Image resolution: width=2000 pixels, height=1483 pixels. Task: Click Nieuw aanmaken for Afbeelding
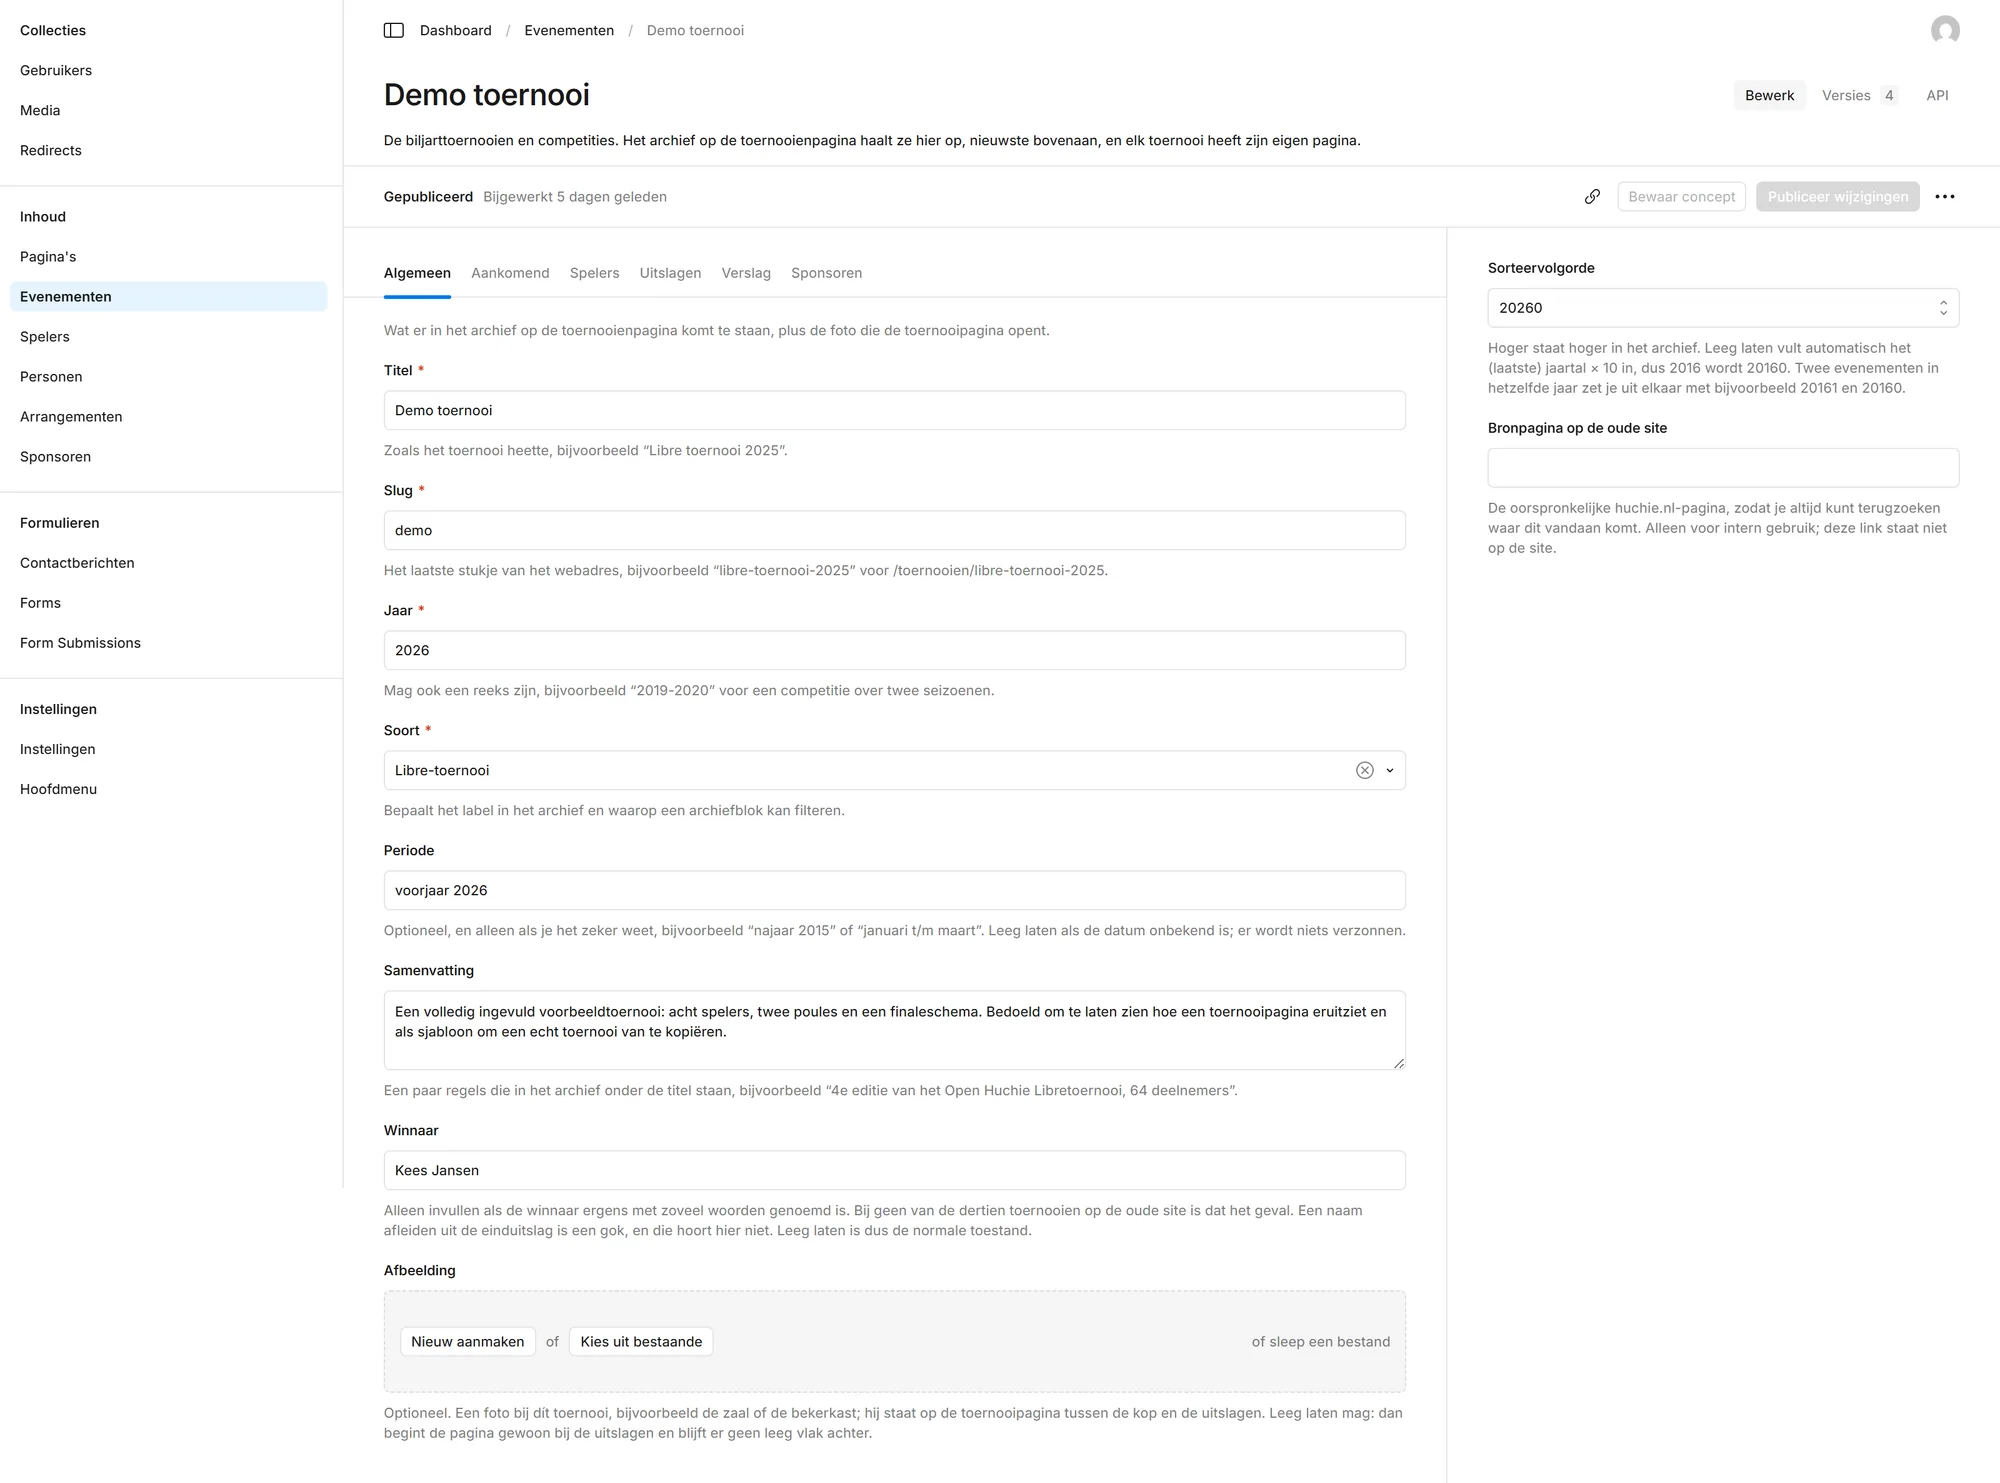coord(467,1342)
